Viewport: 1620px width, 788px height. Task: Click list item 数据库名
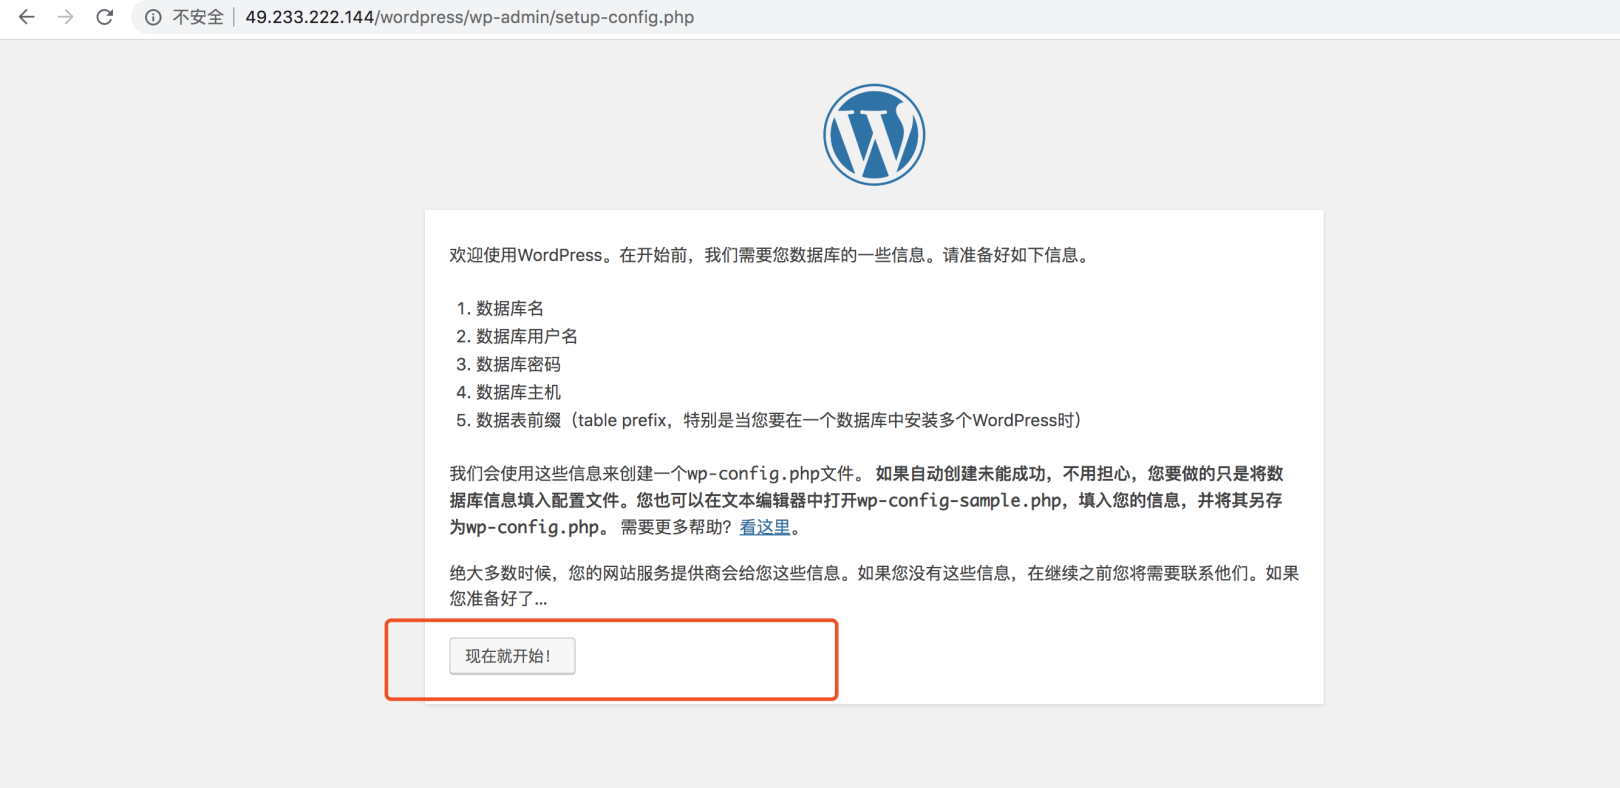(x=510, y=308)
